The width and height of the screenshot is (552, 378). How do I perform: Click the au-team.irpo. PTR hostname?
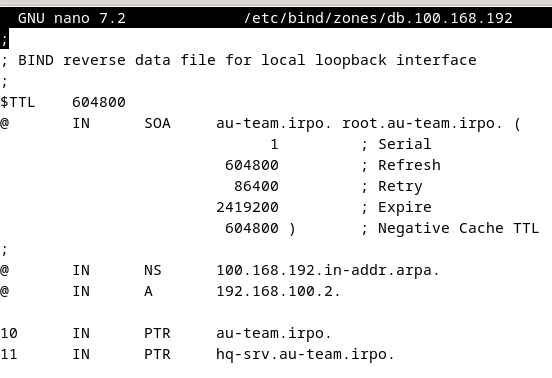click(x=274, y=333)
